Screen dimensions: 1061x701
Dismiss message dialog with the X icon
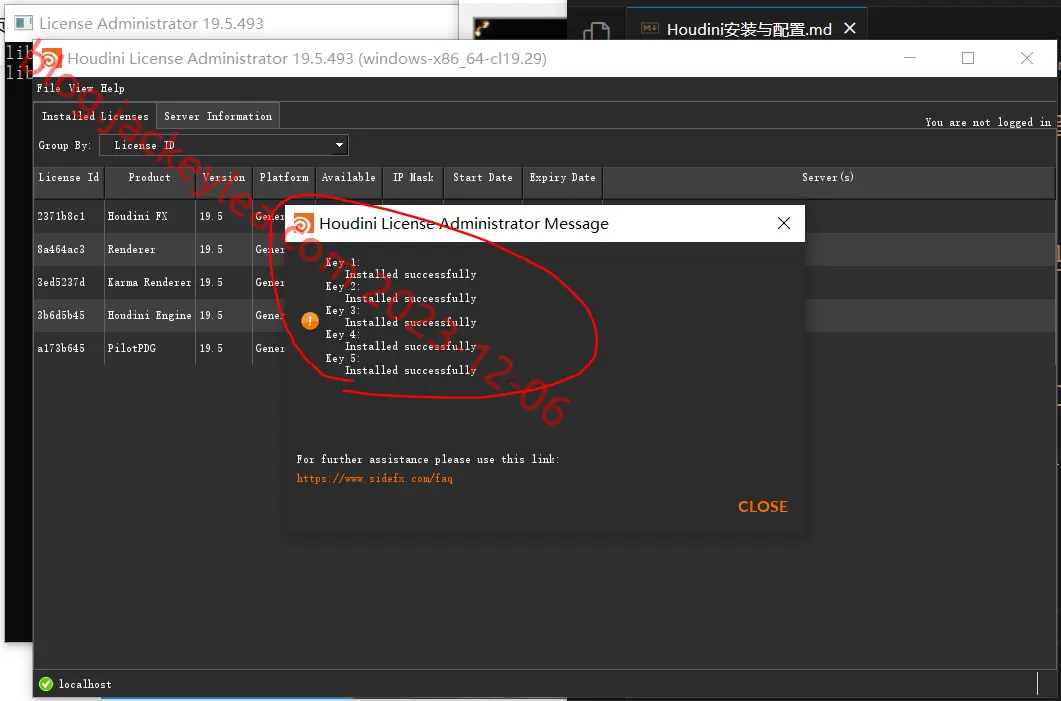pos(784,223)
